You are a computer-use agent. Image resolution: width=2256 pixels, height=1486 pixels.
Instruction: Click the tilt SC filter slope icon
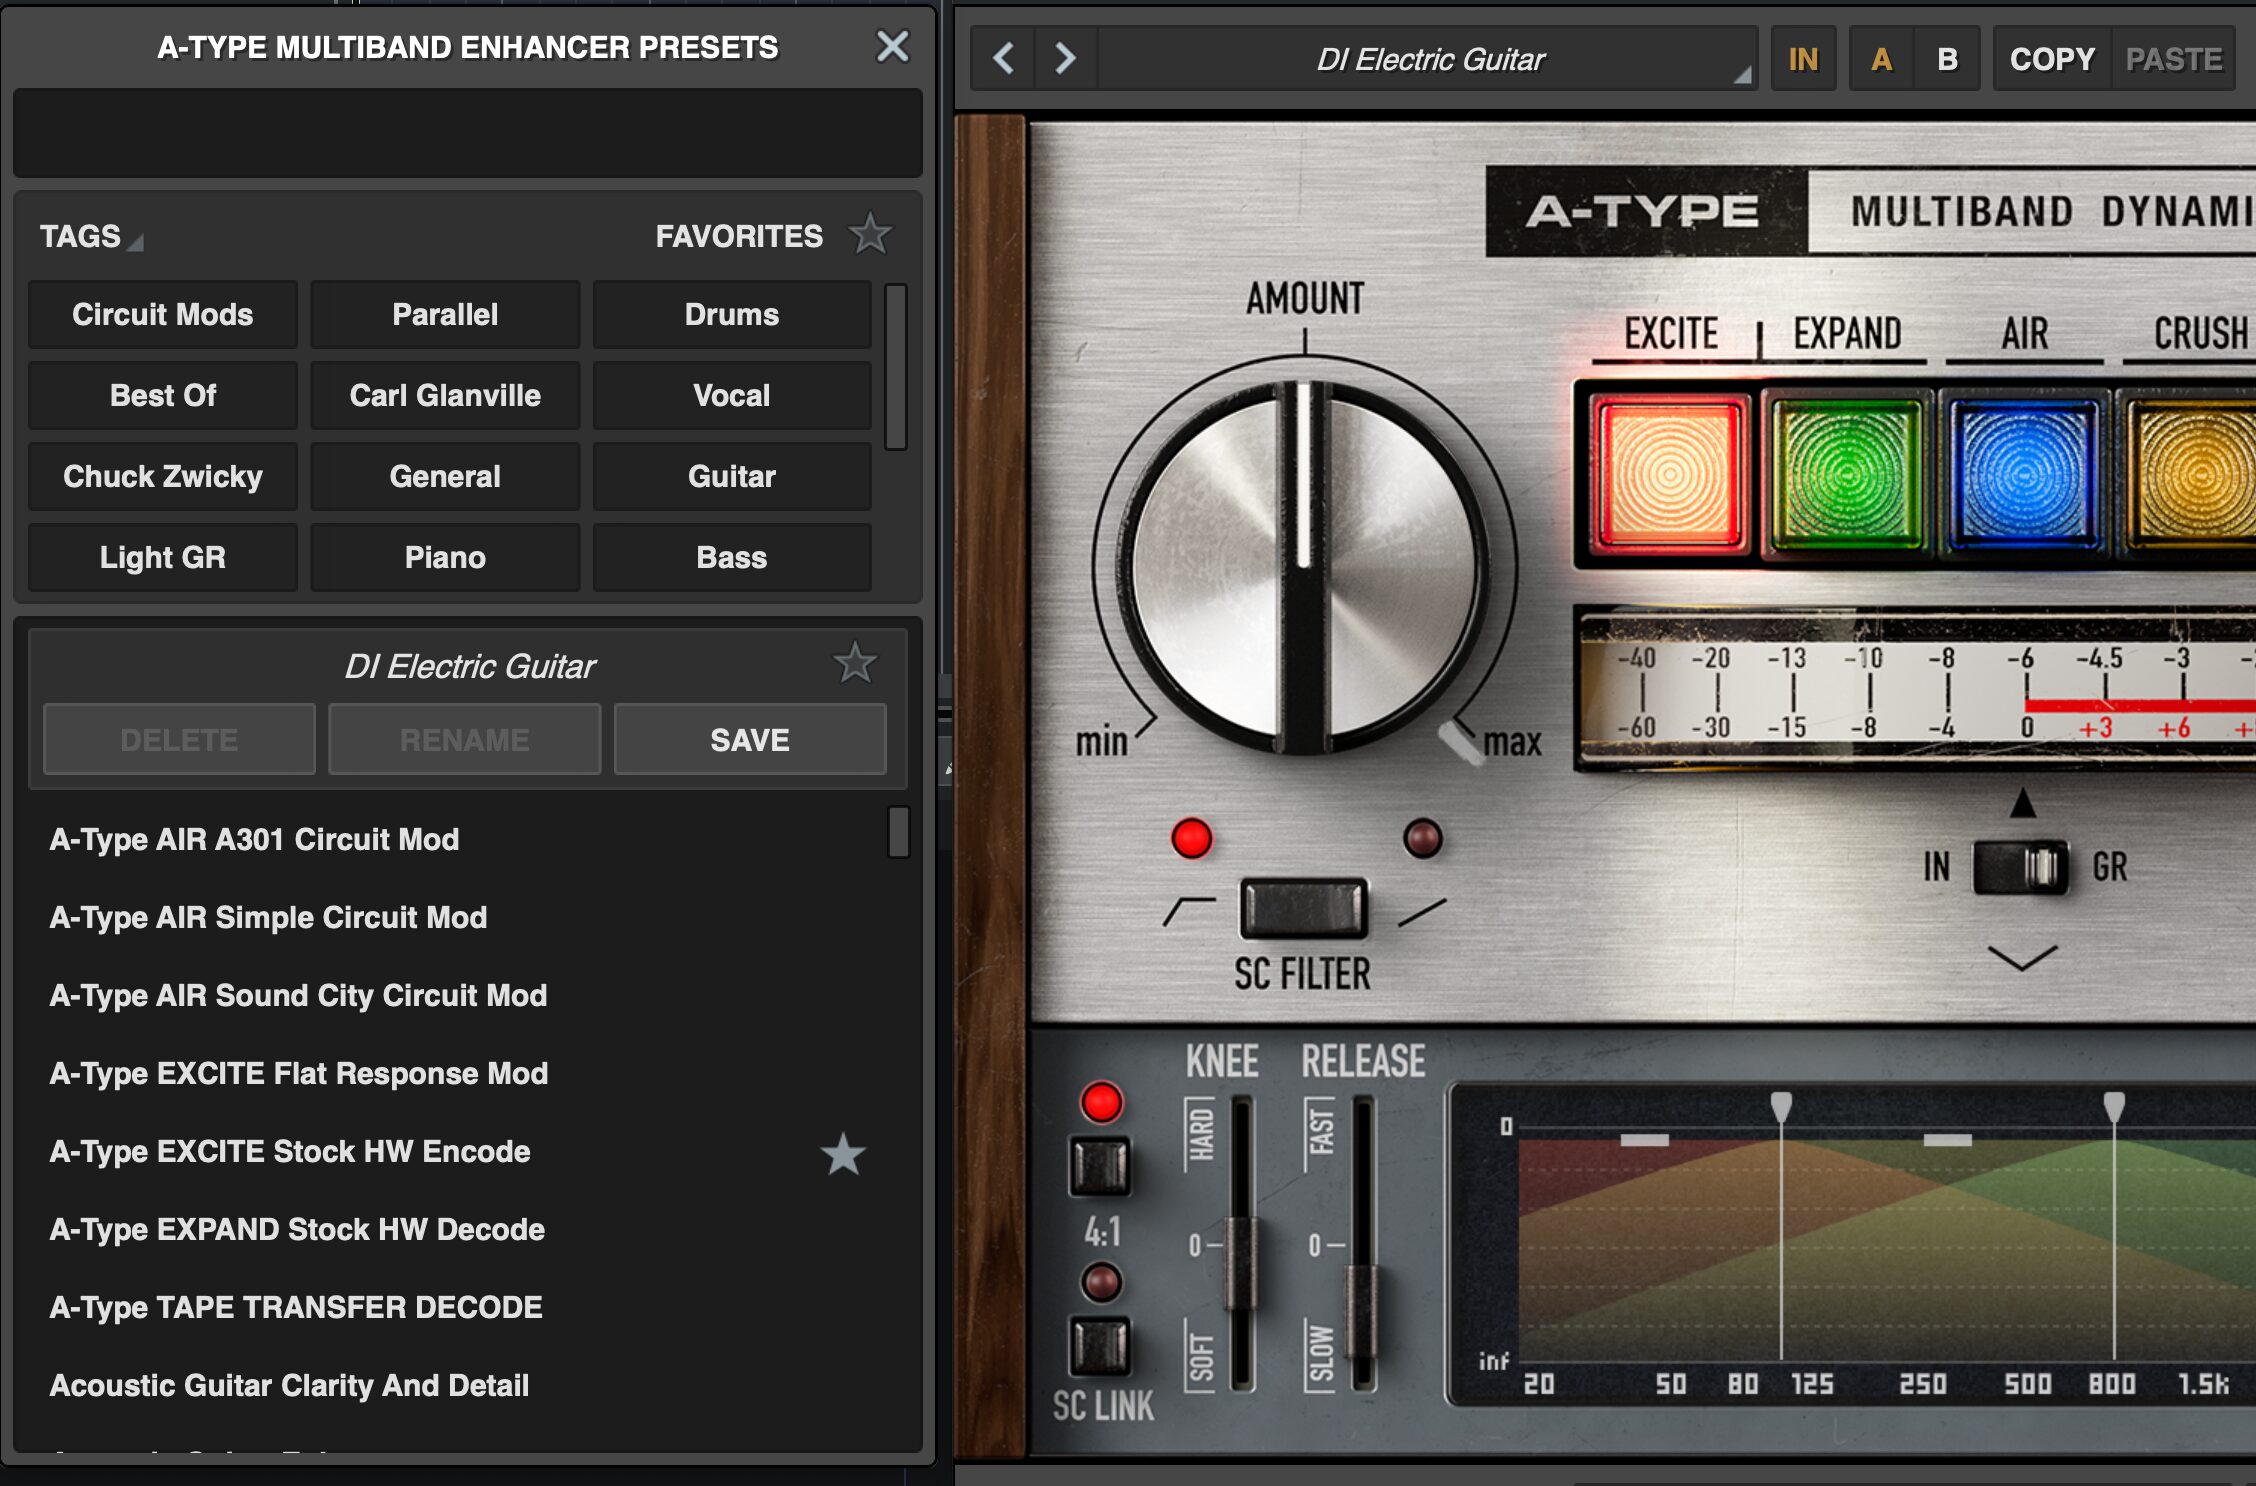click(x=1421, y=912)
